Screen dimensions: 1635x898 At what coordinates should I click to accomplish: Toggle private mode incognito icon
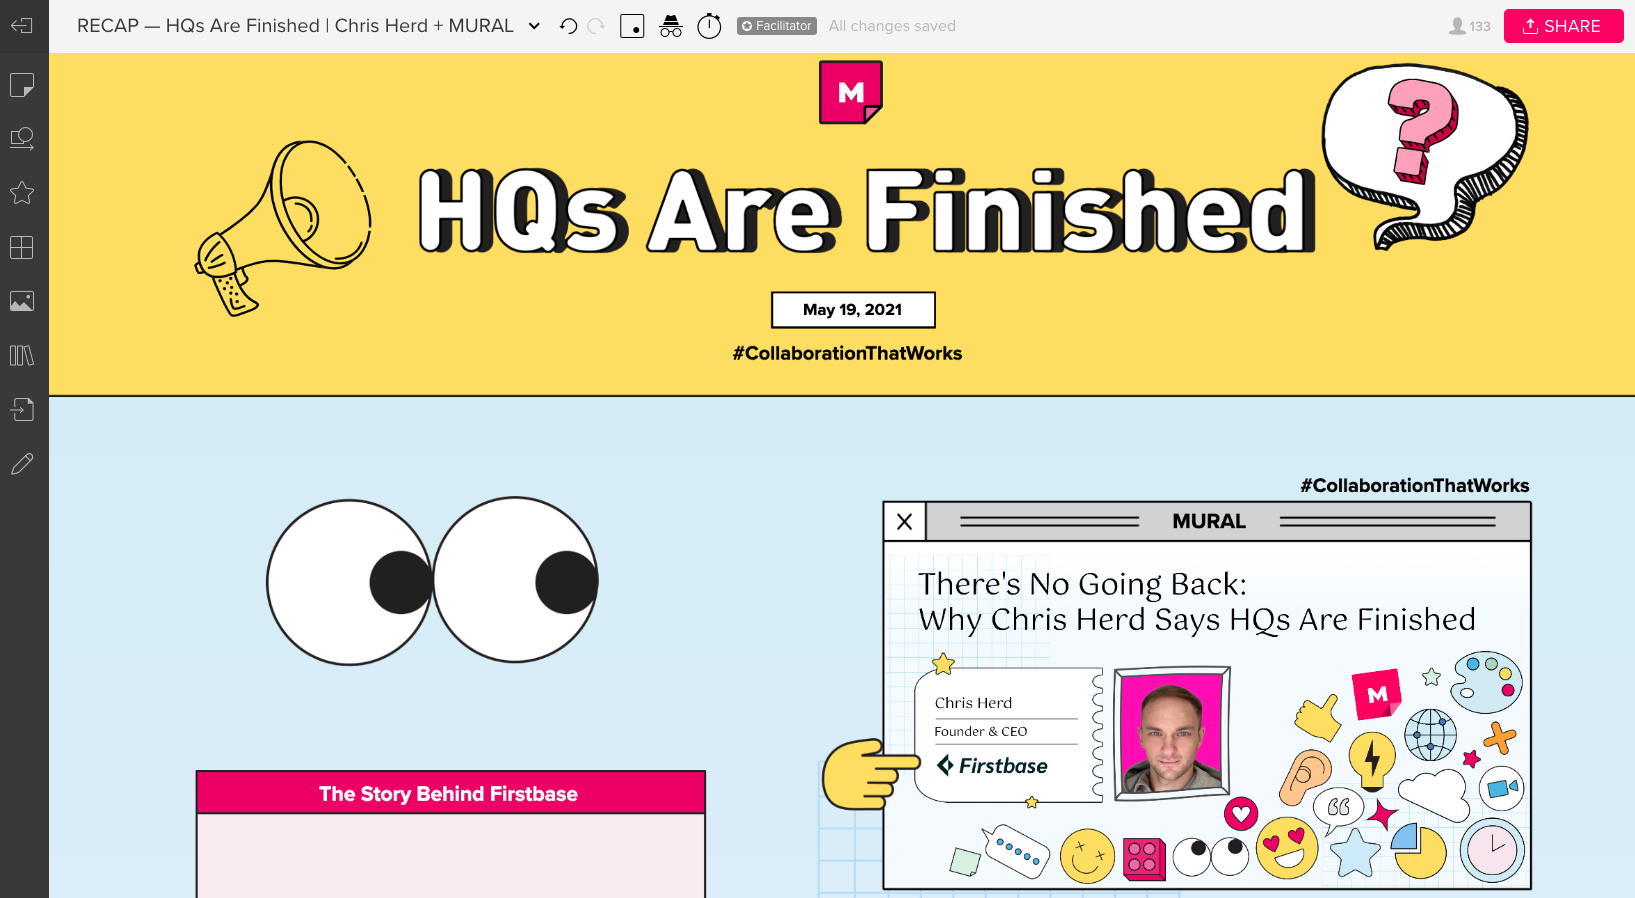point(671,26)
